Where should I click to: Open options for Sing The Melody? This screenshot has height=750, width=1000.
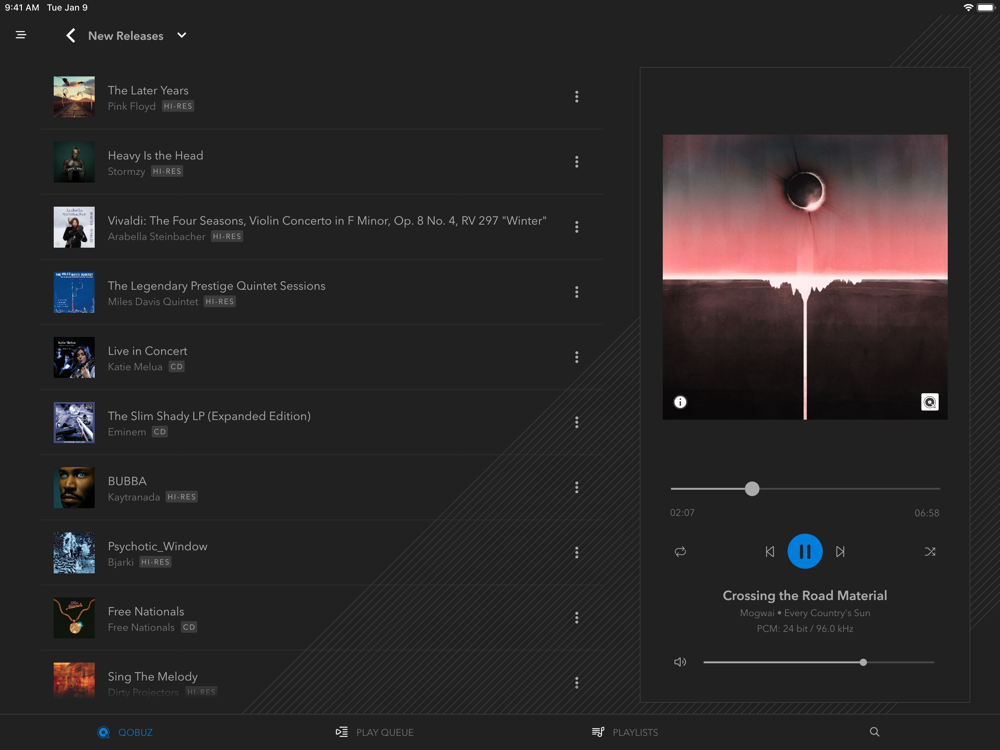577,682
